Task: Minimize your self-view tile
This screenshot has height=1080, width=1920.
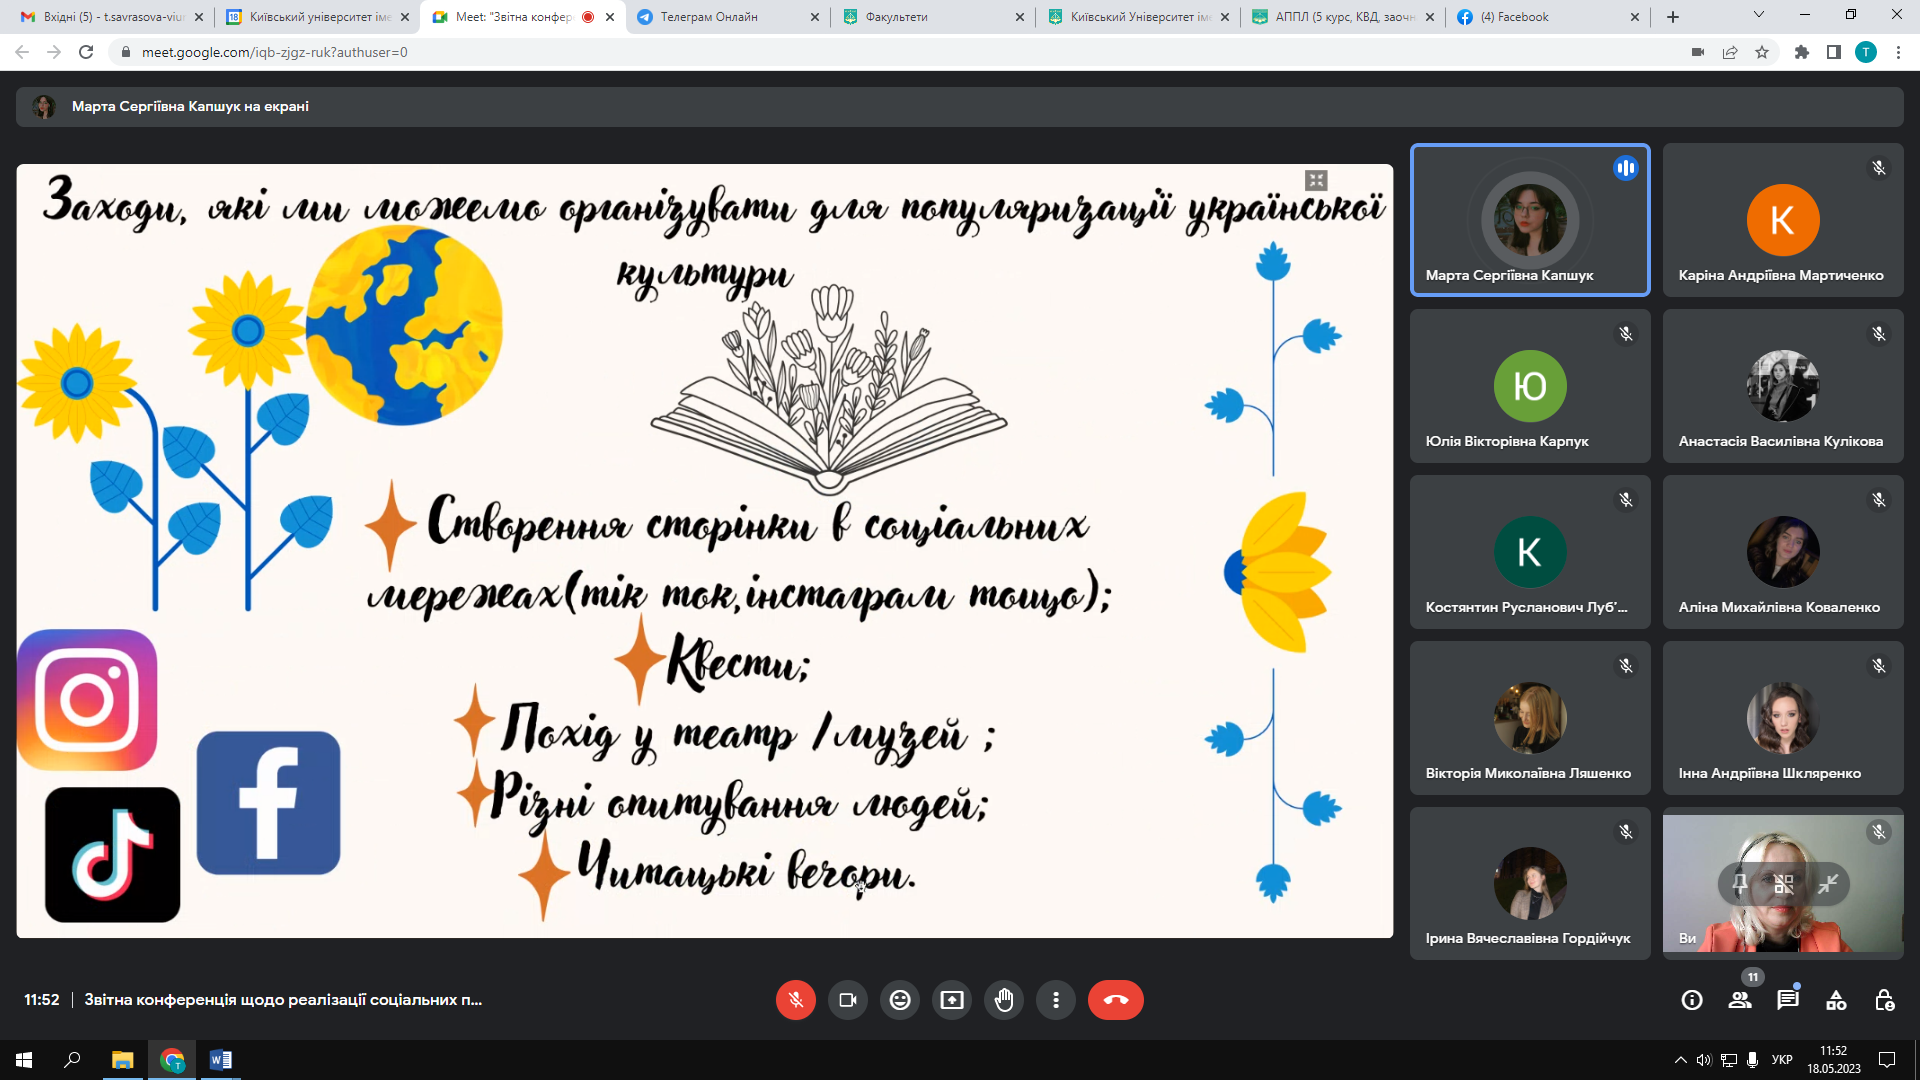Action: pyautogui.click(x=1828, y=884)
